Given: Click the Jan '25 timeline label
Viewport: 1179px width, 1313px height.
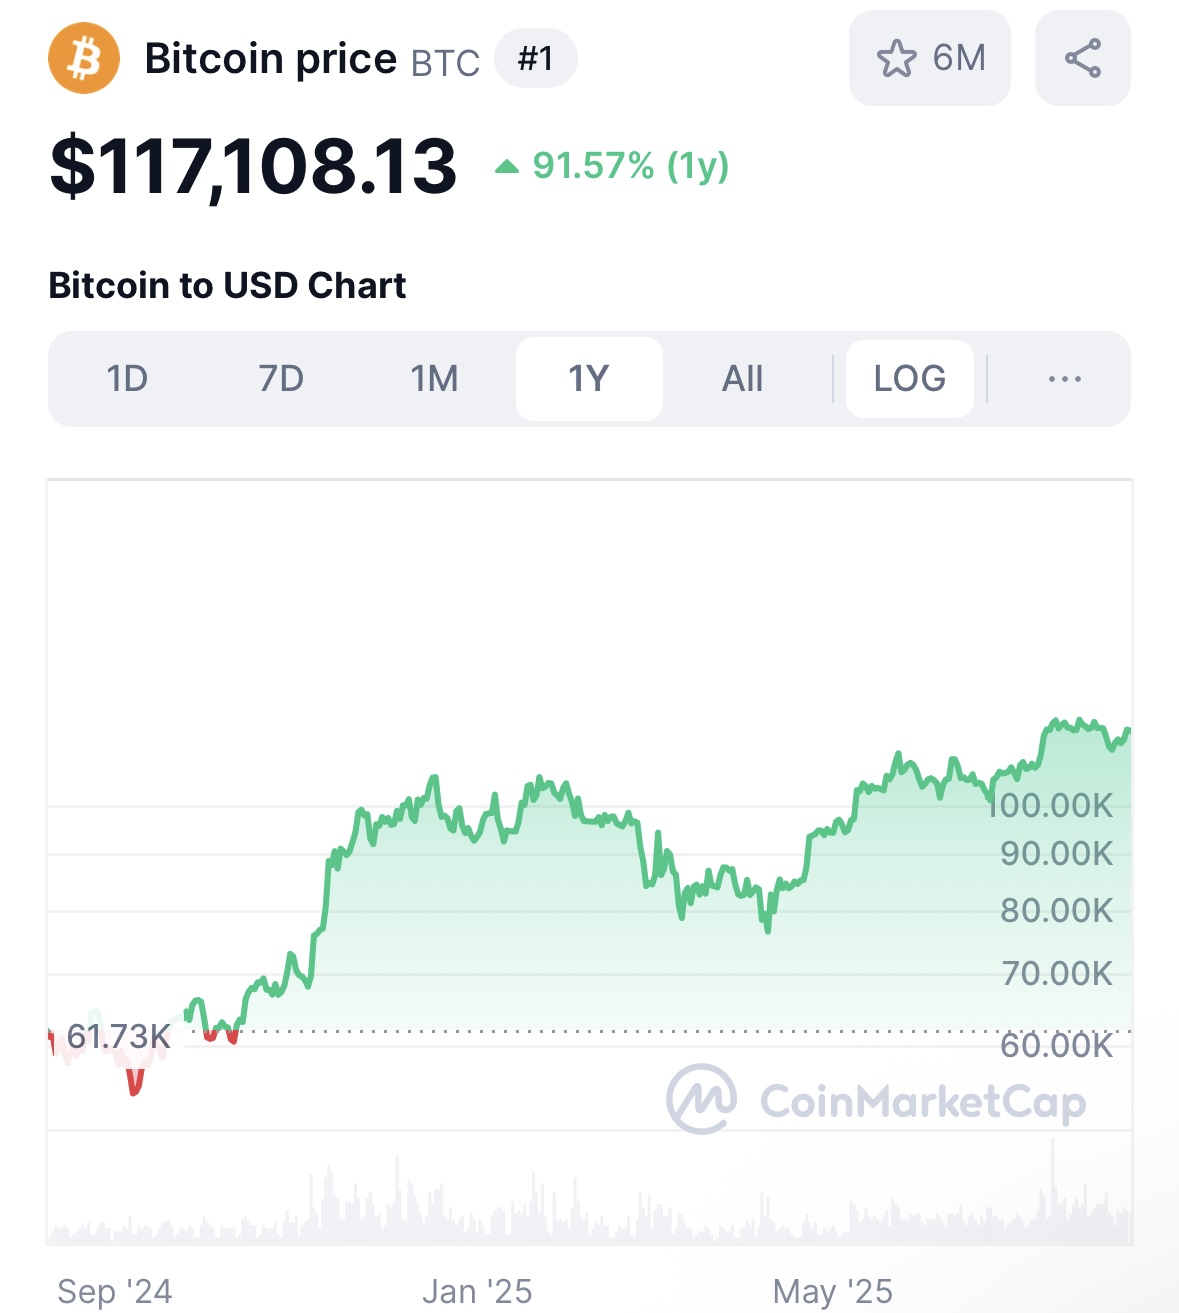Looking at the screenshot, I should click(477, 1291).
